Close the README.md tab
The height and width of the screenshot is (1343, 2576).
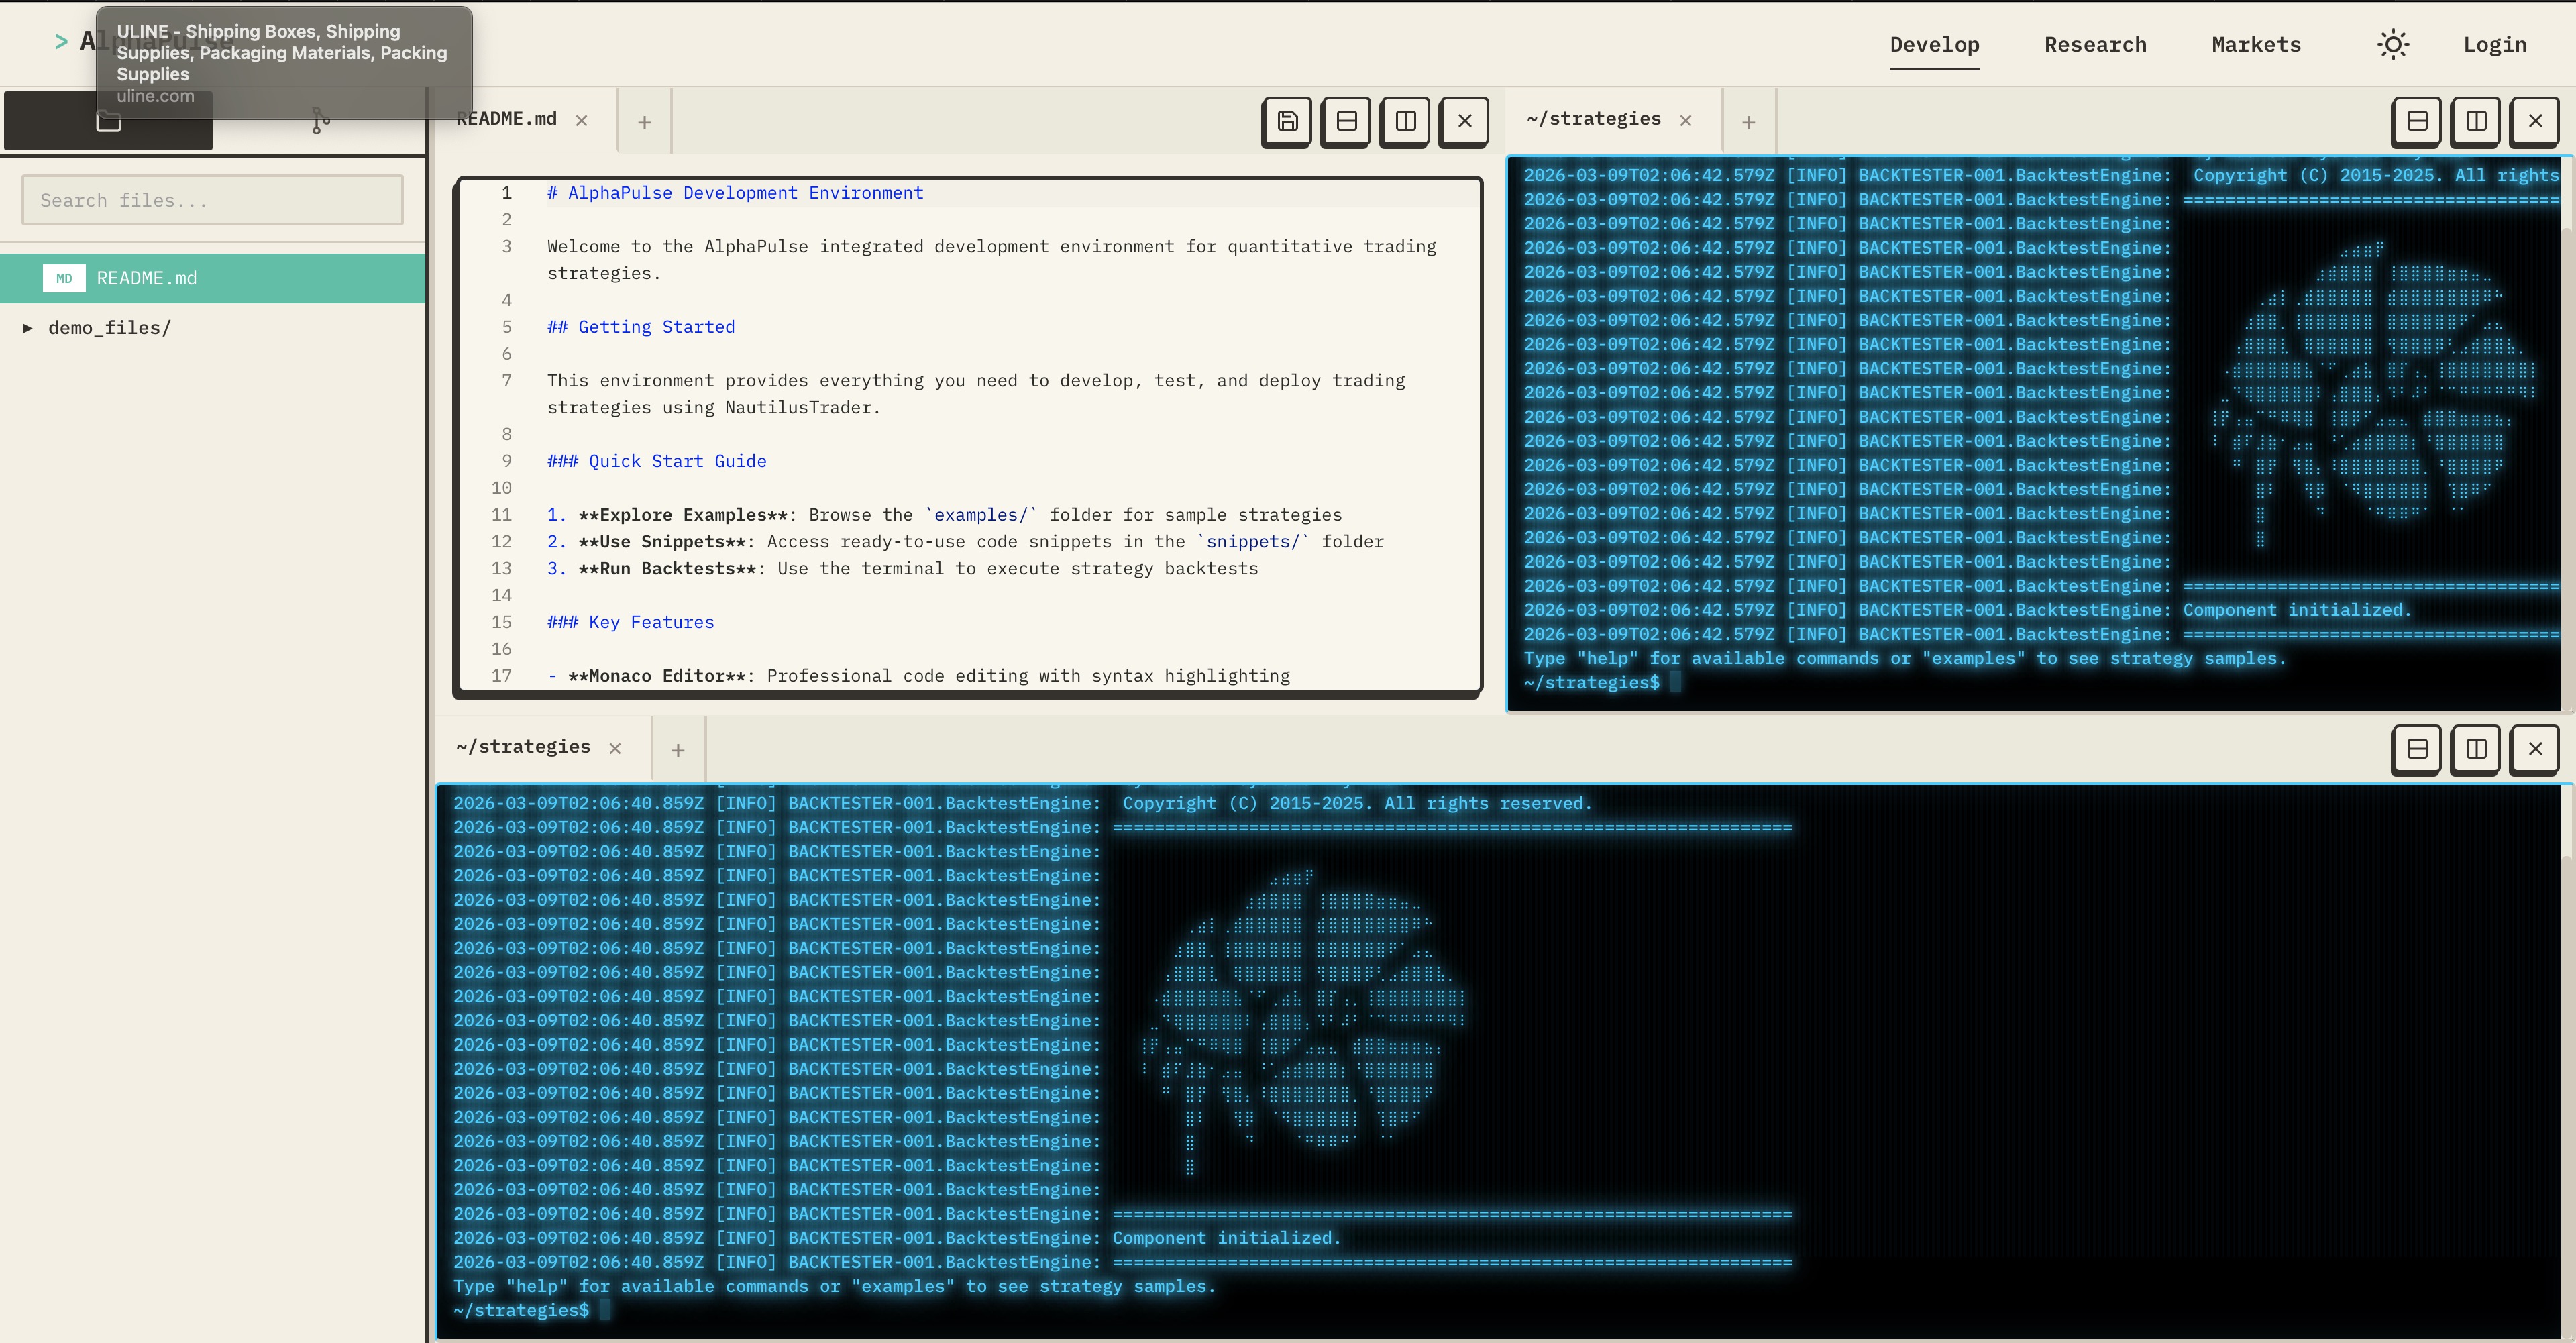[x=582, y=120]
